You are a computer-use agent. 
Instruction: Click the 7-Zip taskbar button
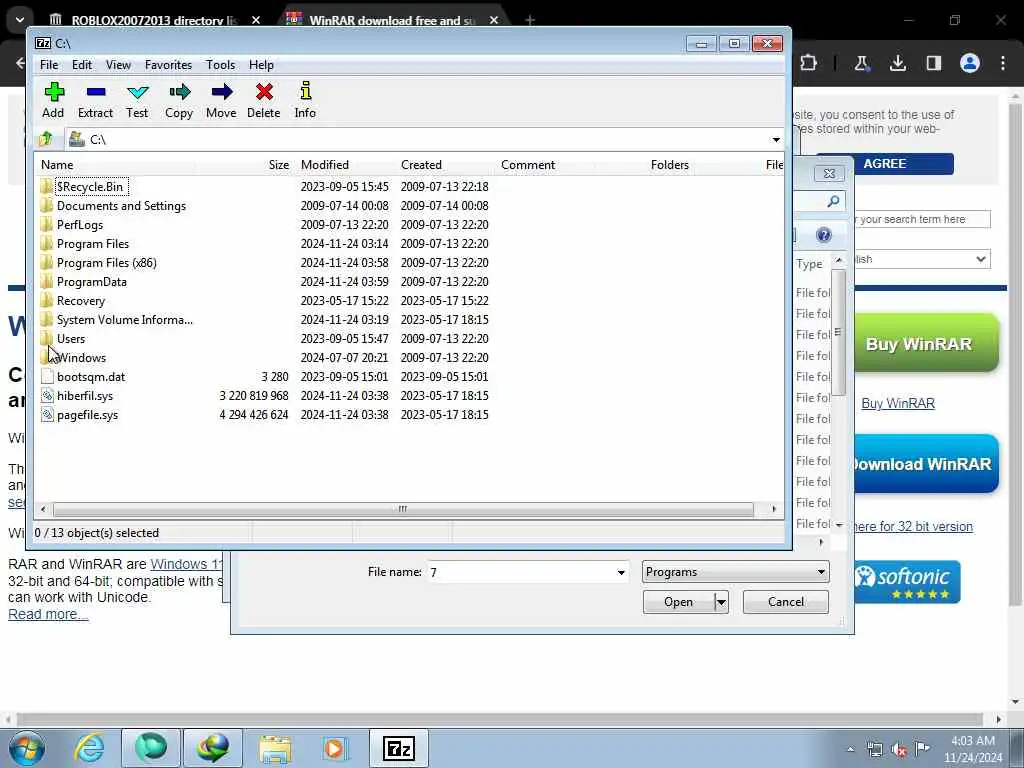(399, 748)
